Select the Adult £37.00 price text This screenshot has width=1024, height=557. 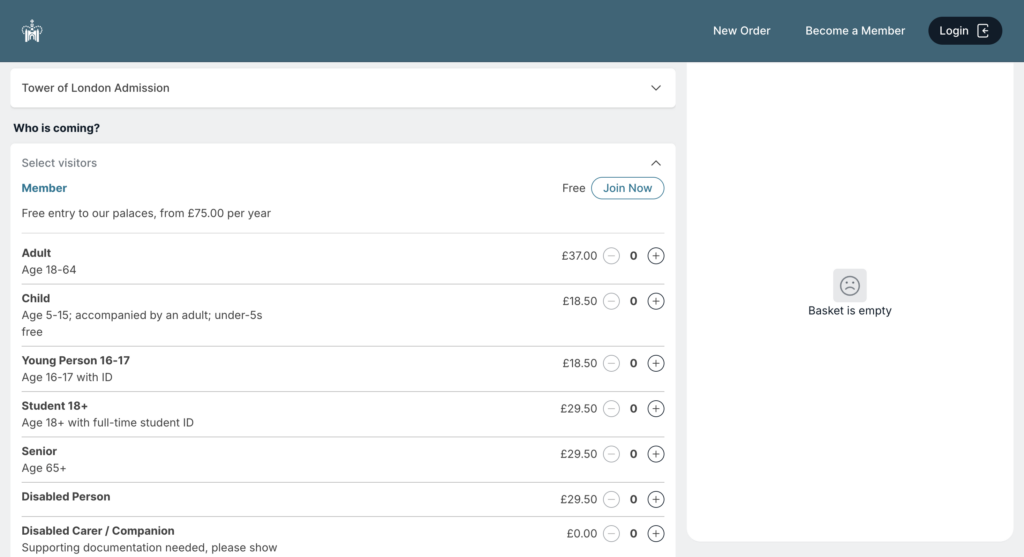point(579,256)
